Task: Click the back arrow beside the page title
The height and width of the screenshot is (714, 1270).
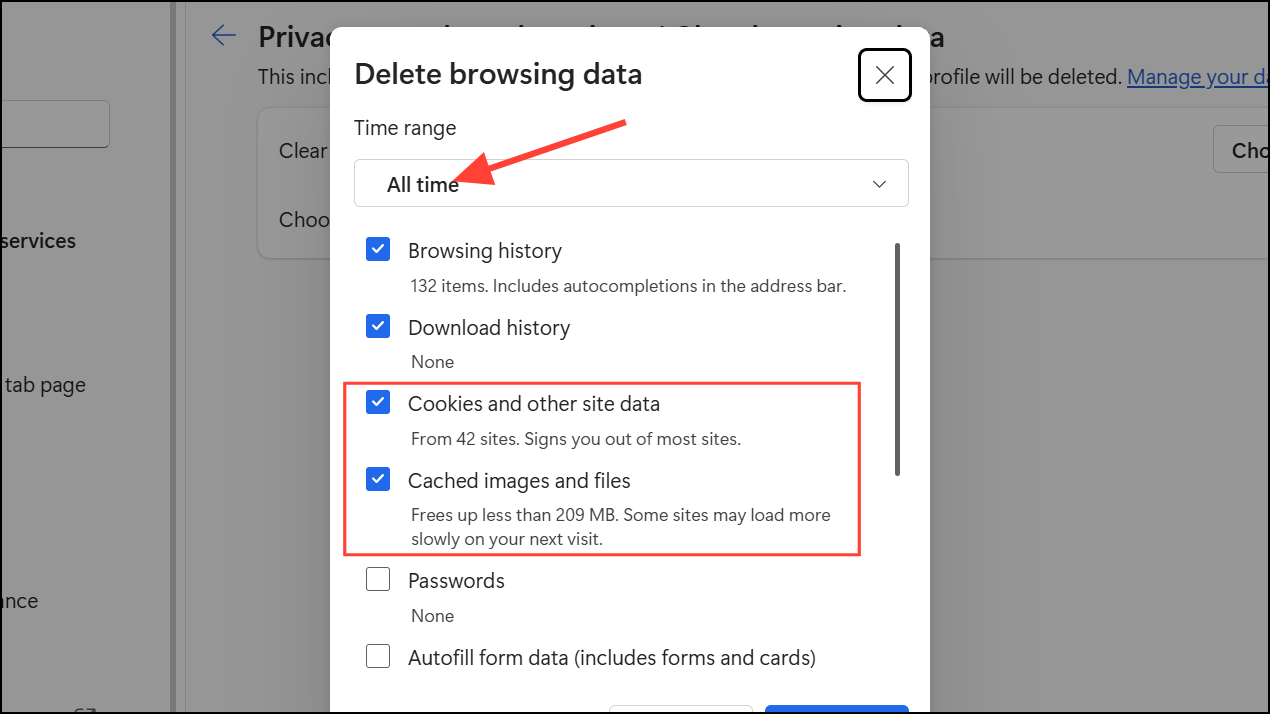Action: tap(223, 36)
